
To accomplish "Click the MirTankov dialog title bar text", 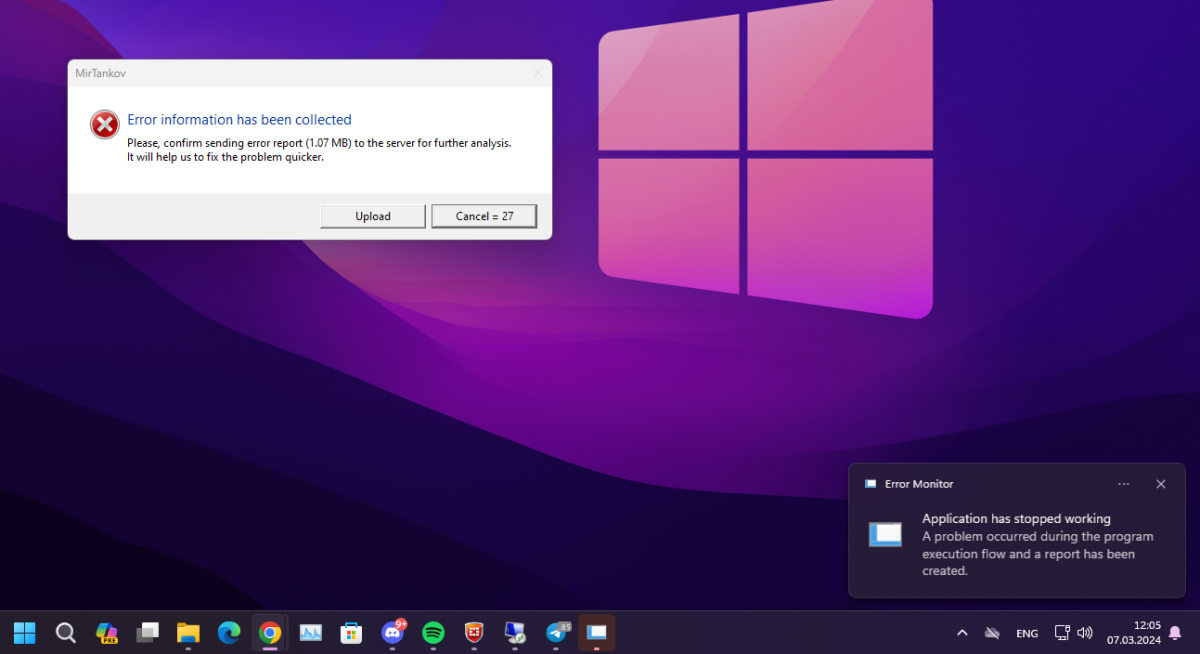I will pos(101,73).
